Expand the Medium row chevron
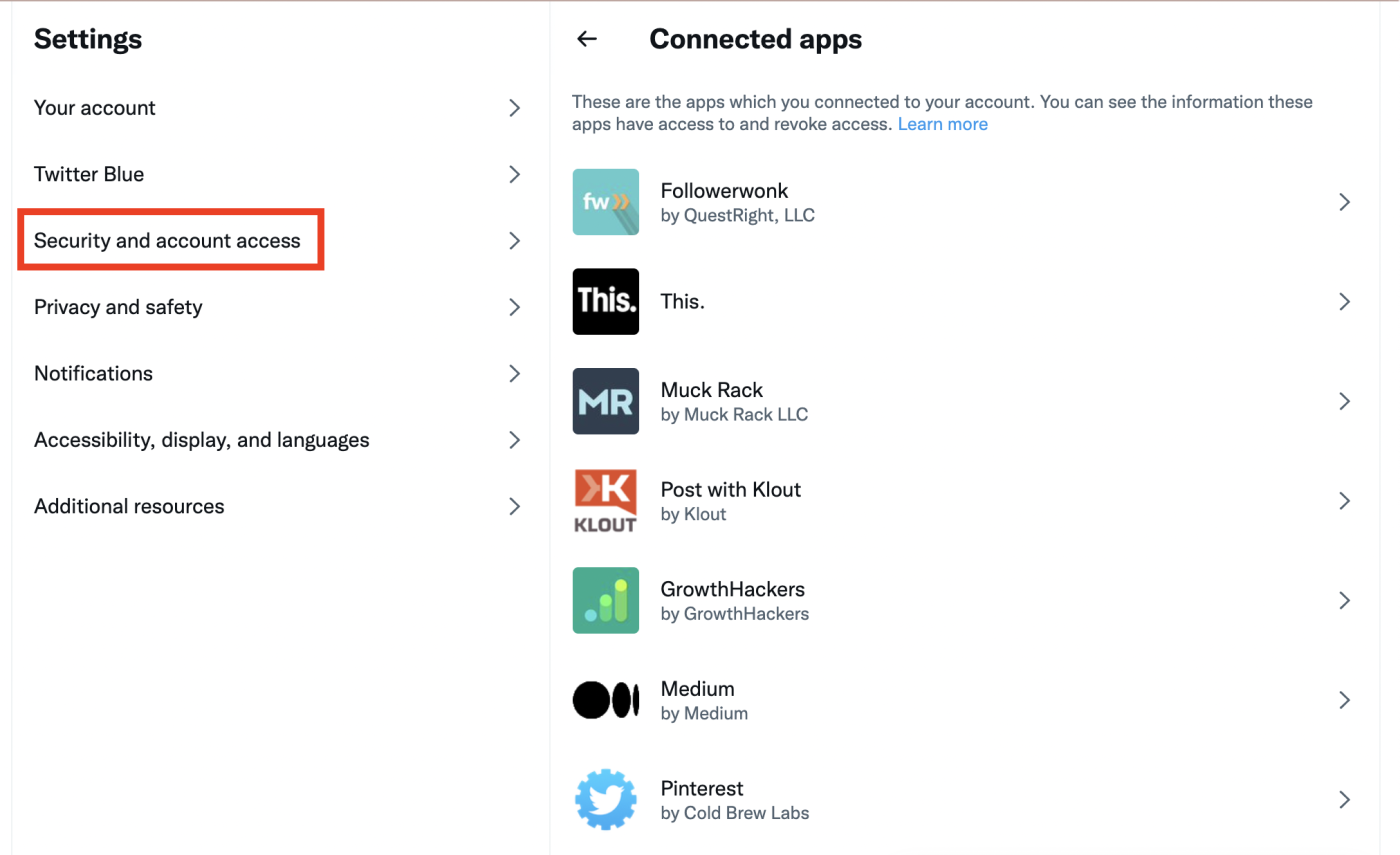 click(1345, 700)
